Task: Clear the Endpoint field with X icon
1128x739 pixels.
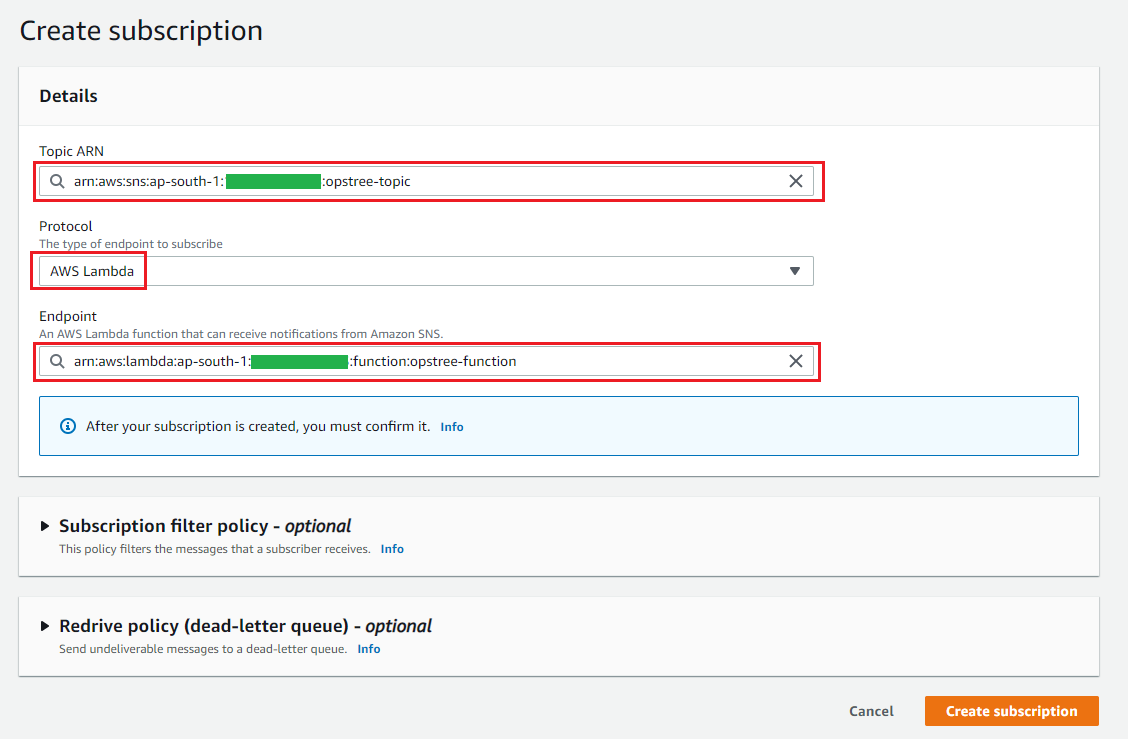Action: click(x=795, y=361)
